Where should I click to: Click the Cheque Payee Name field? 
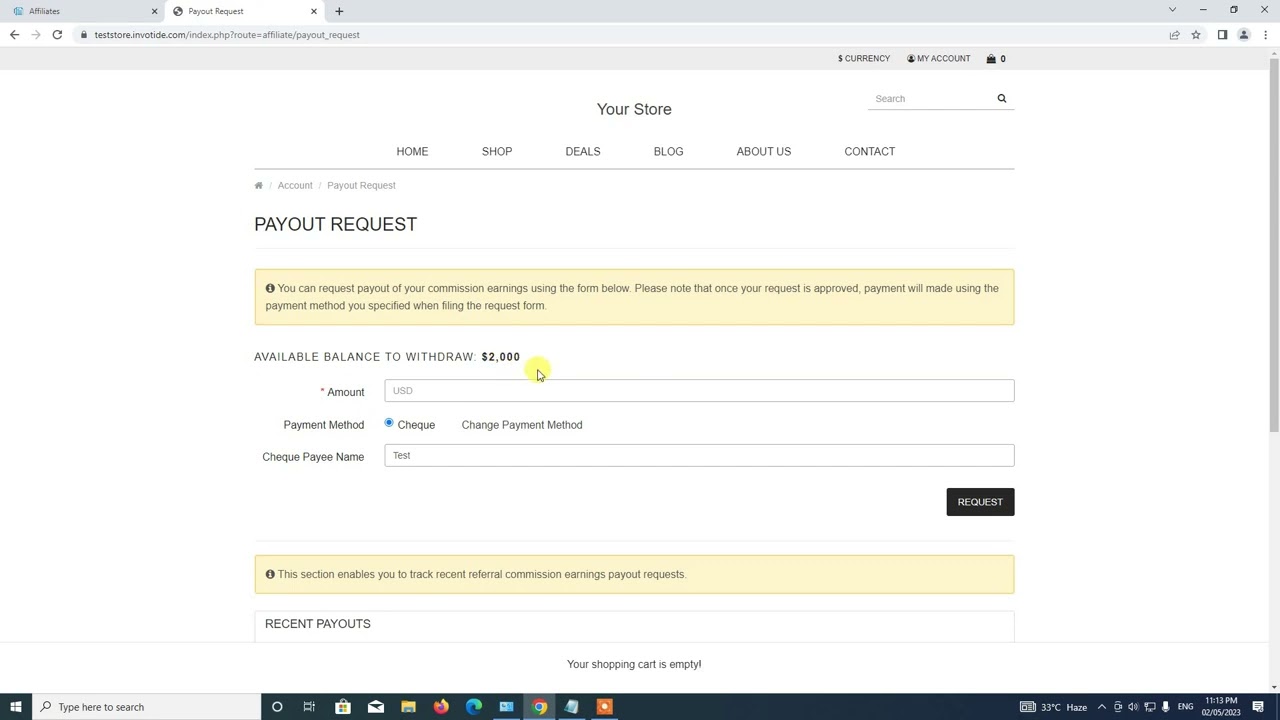point(699,456)
